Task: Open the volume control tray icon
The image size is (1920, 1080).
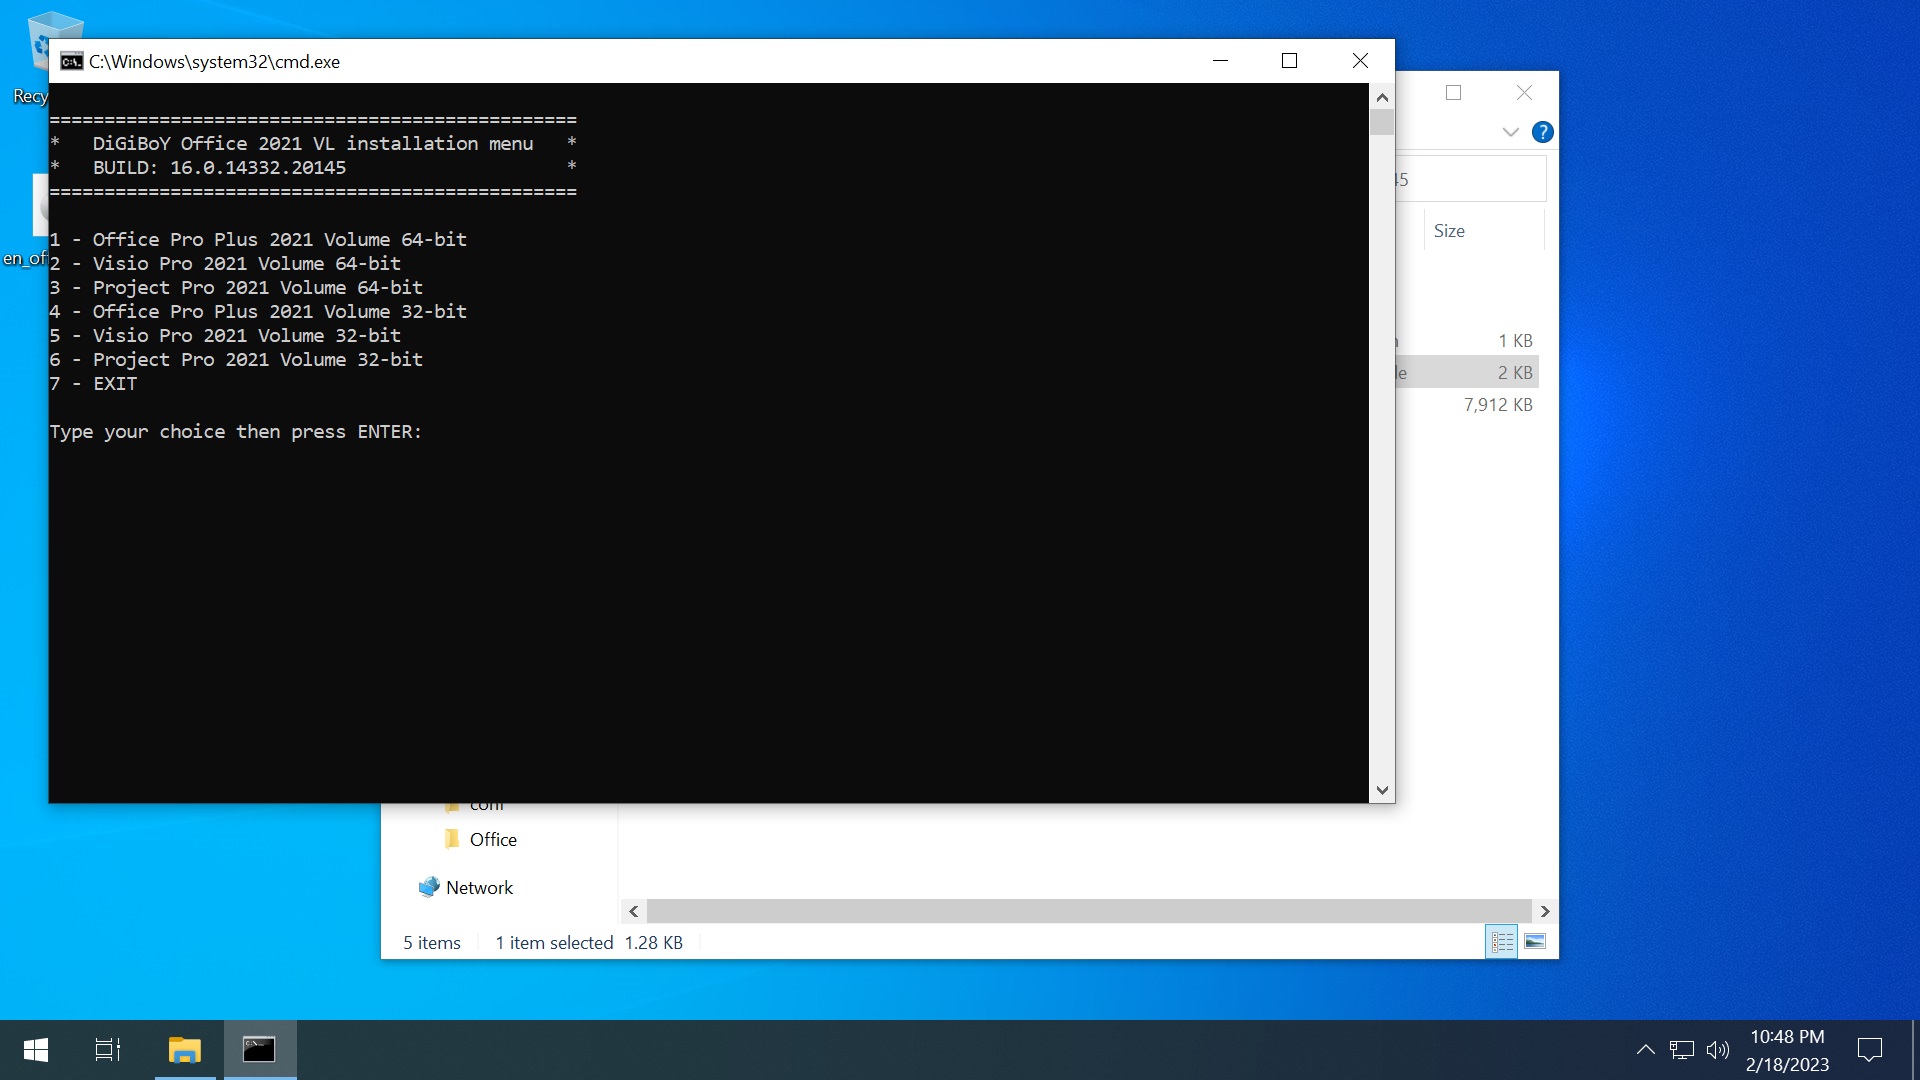Action: pyautogui.click(x=1717, y=1050)
